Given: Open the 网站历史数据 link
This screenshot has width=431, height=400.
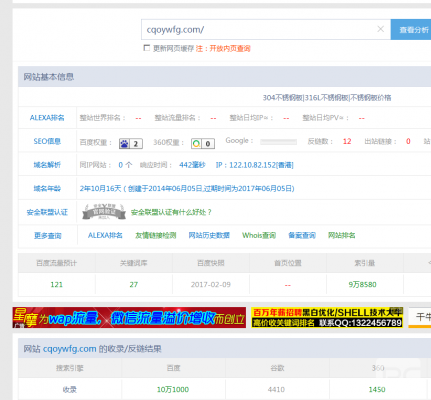Looking at the screenshot, I should [209, 235].
